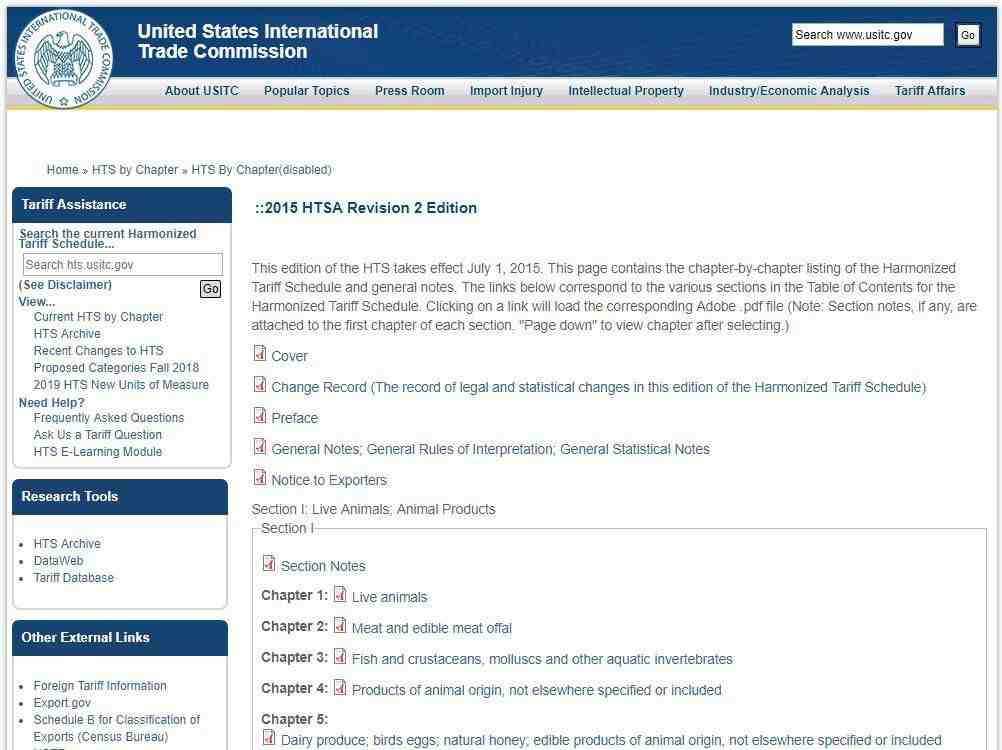
Task: Open Proposed Categories Fall 2018 link
Action: [116, 368]
